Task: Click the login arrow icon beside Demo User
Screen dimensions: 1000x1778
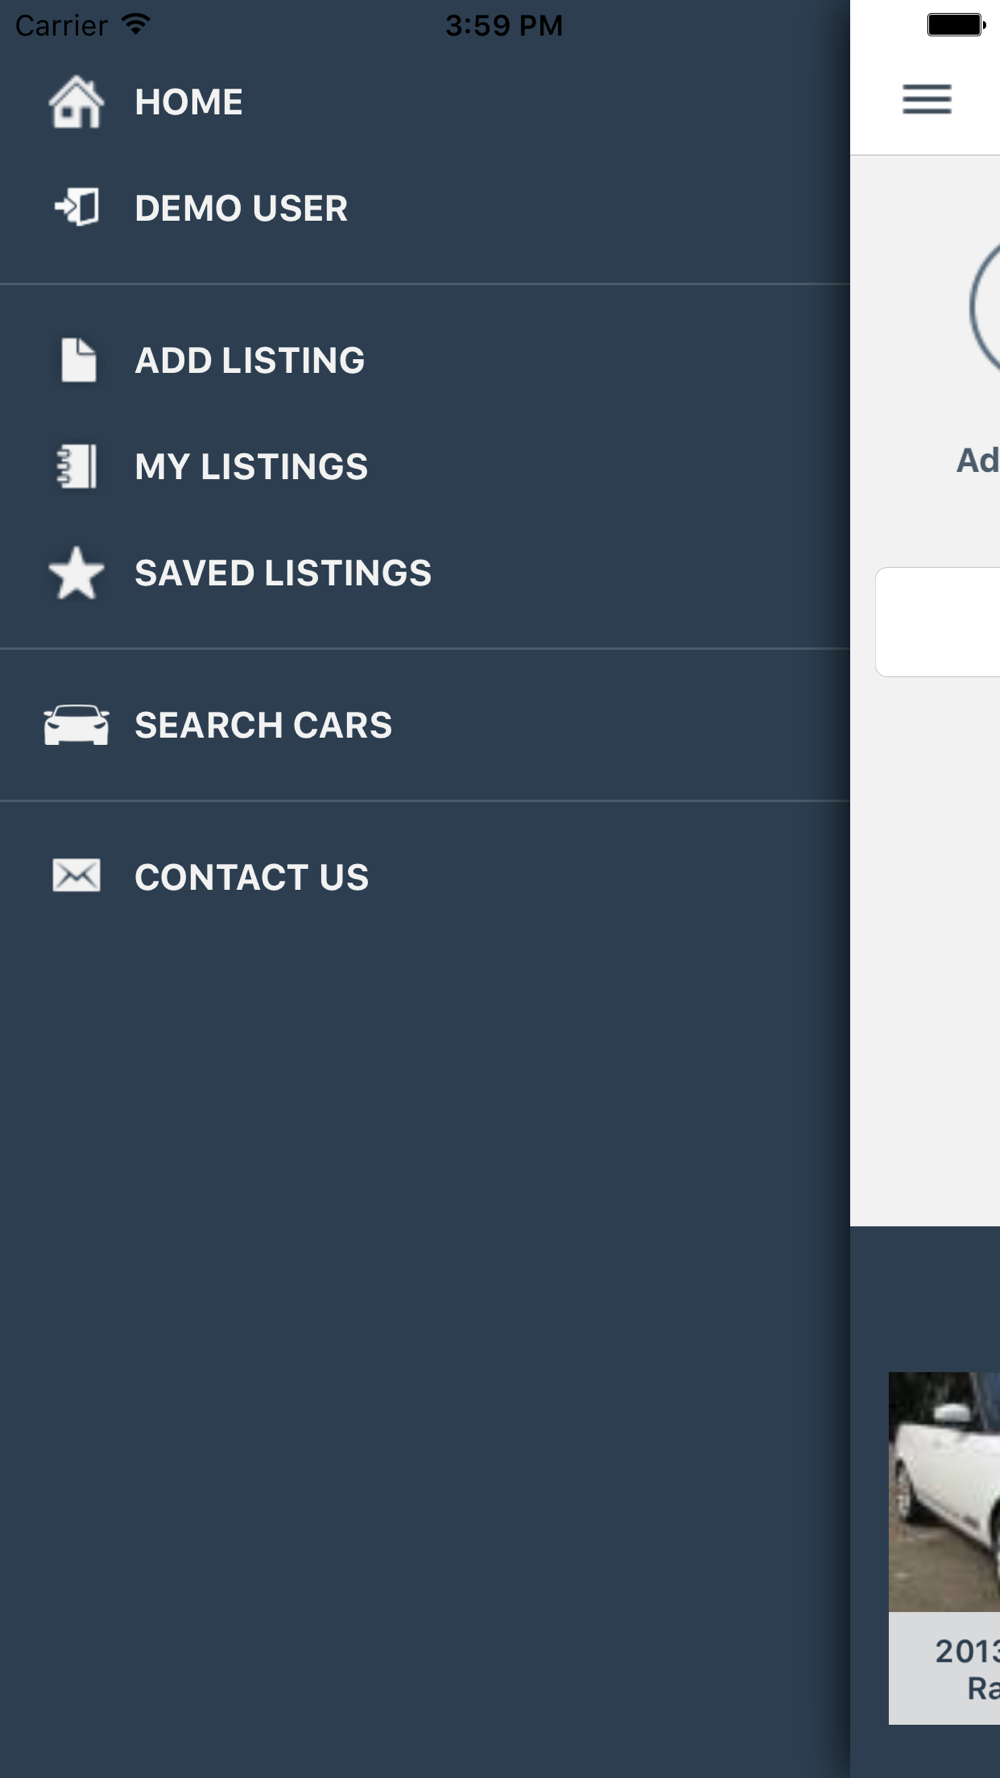Action: coord(76,208)
